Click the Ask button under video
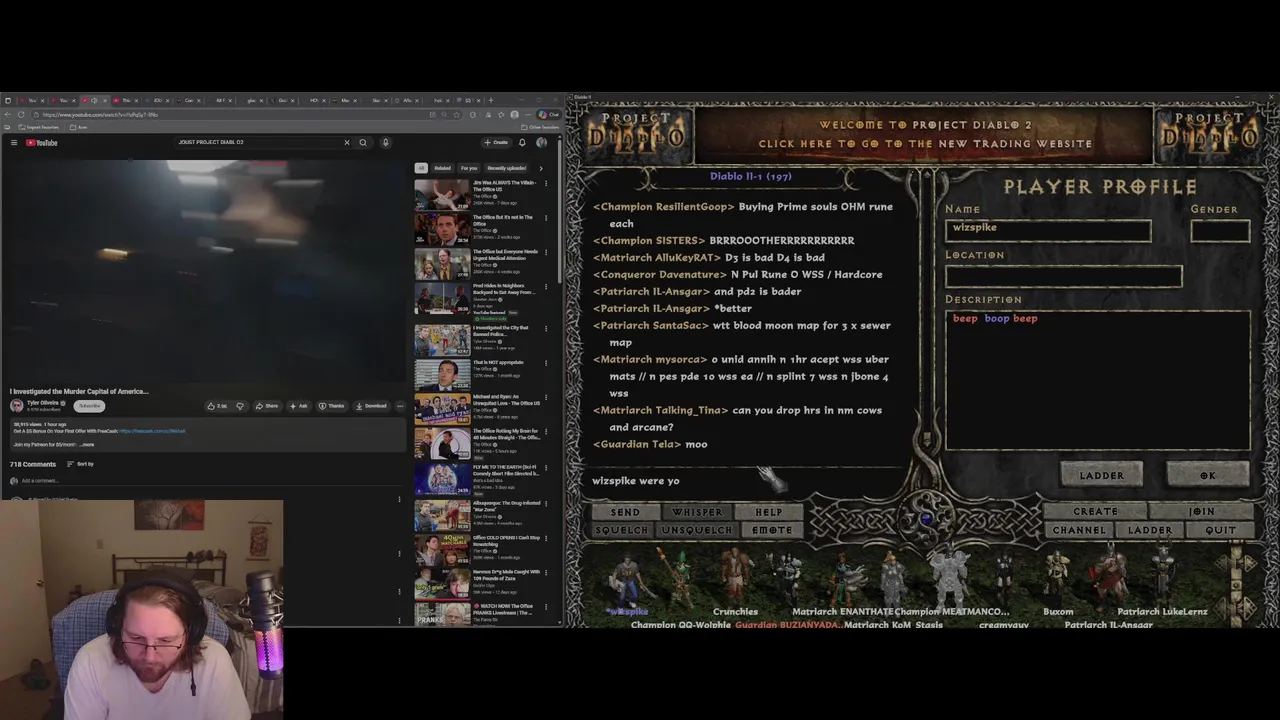This screenshot has width=1280, height=720. tap(298, 406)
